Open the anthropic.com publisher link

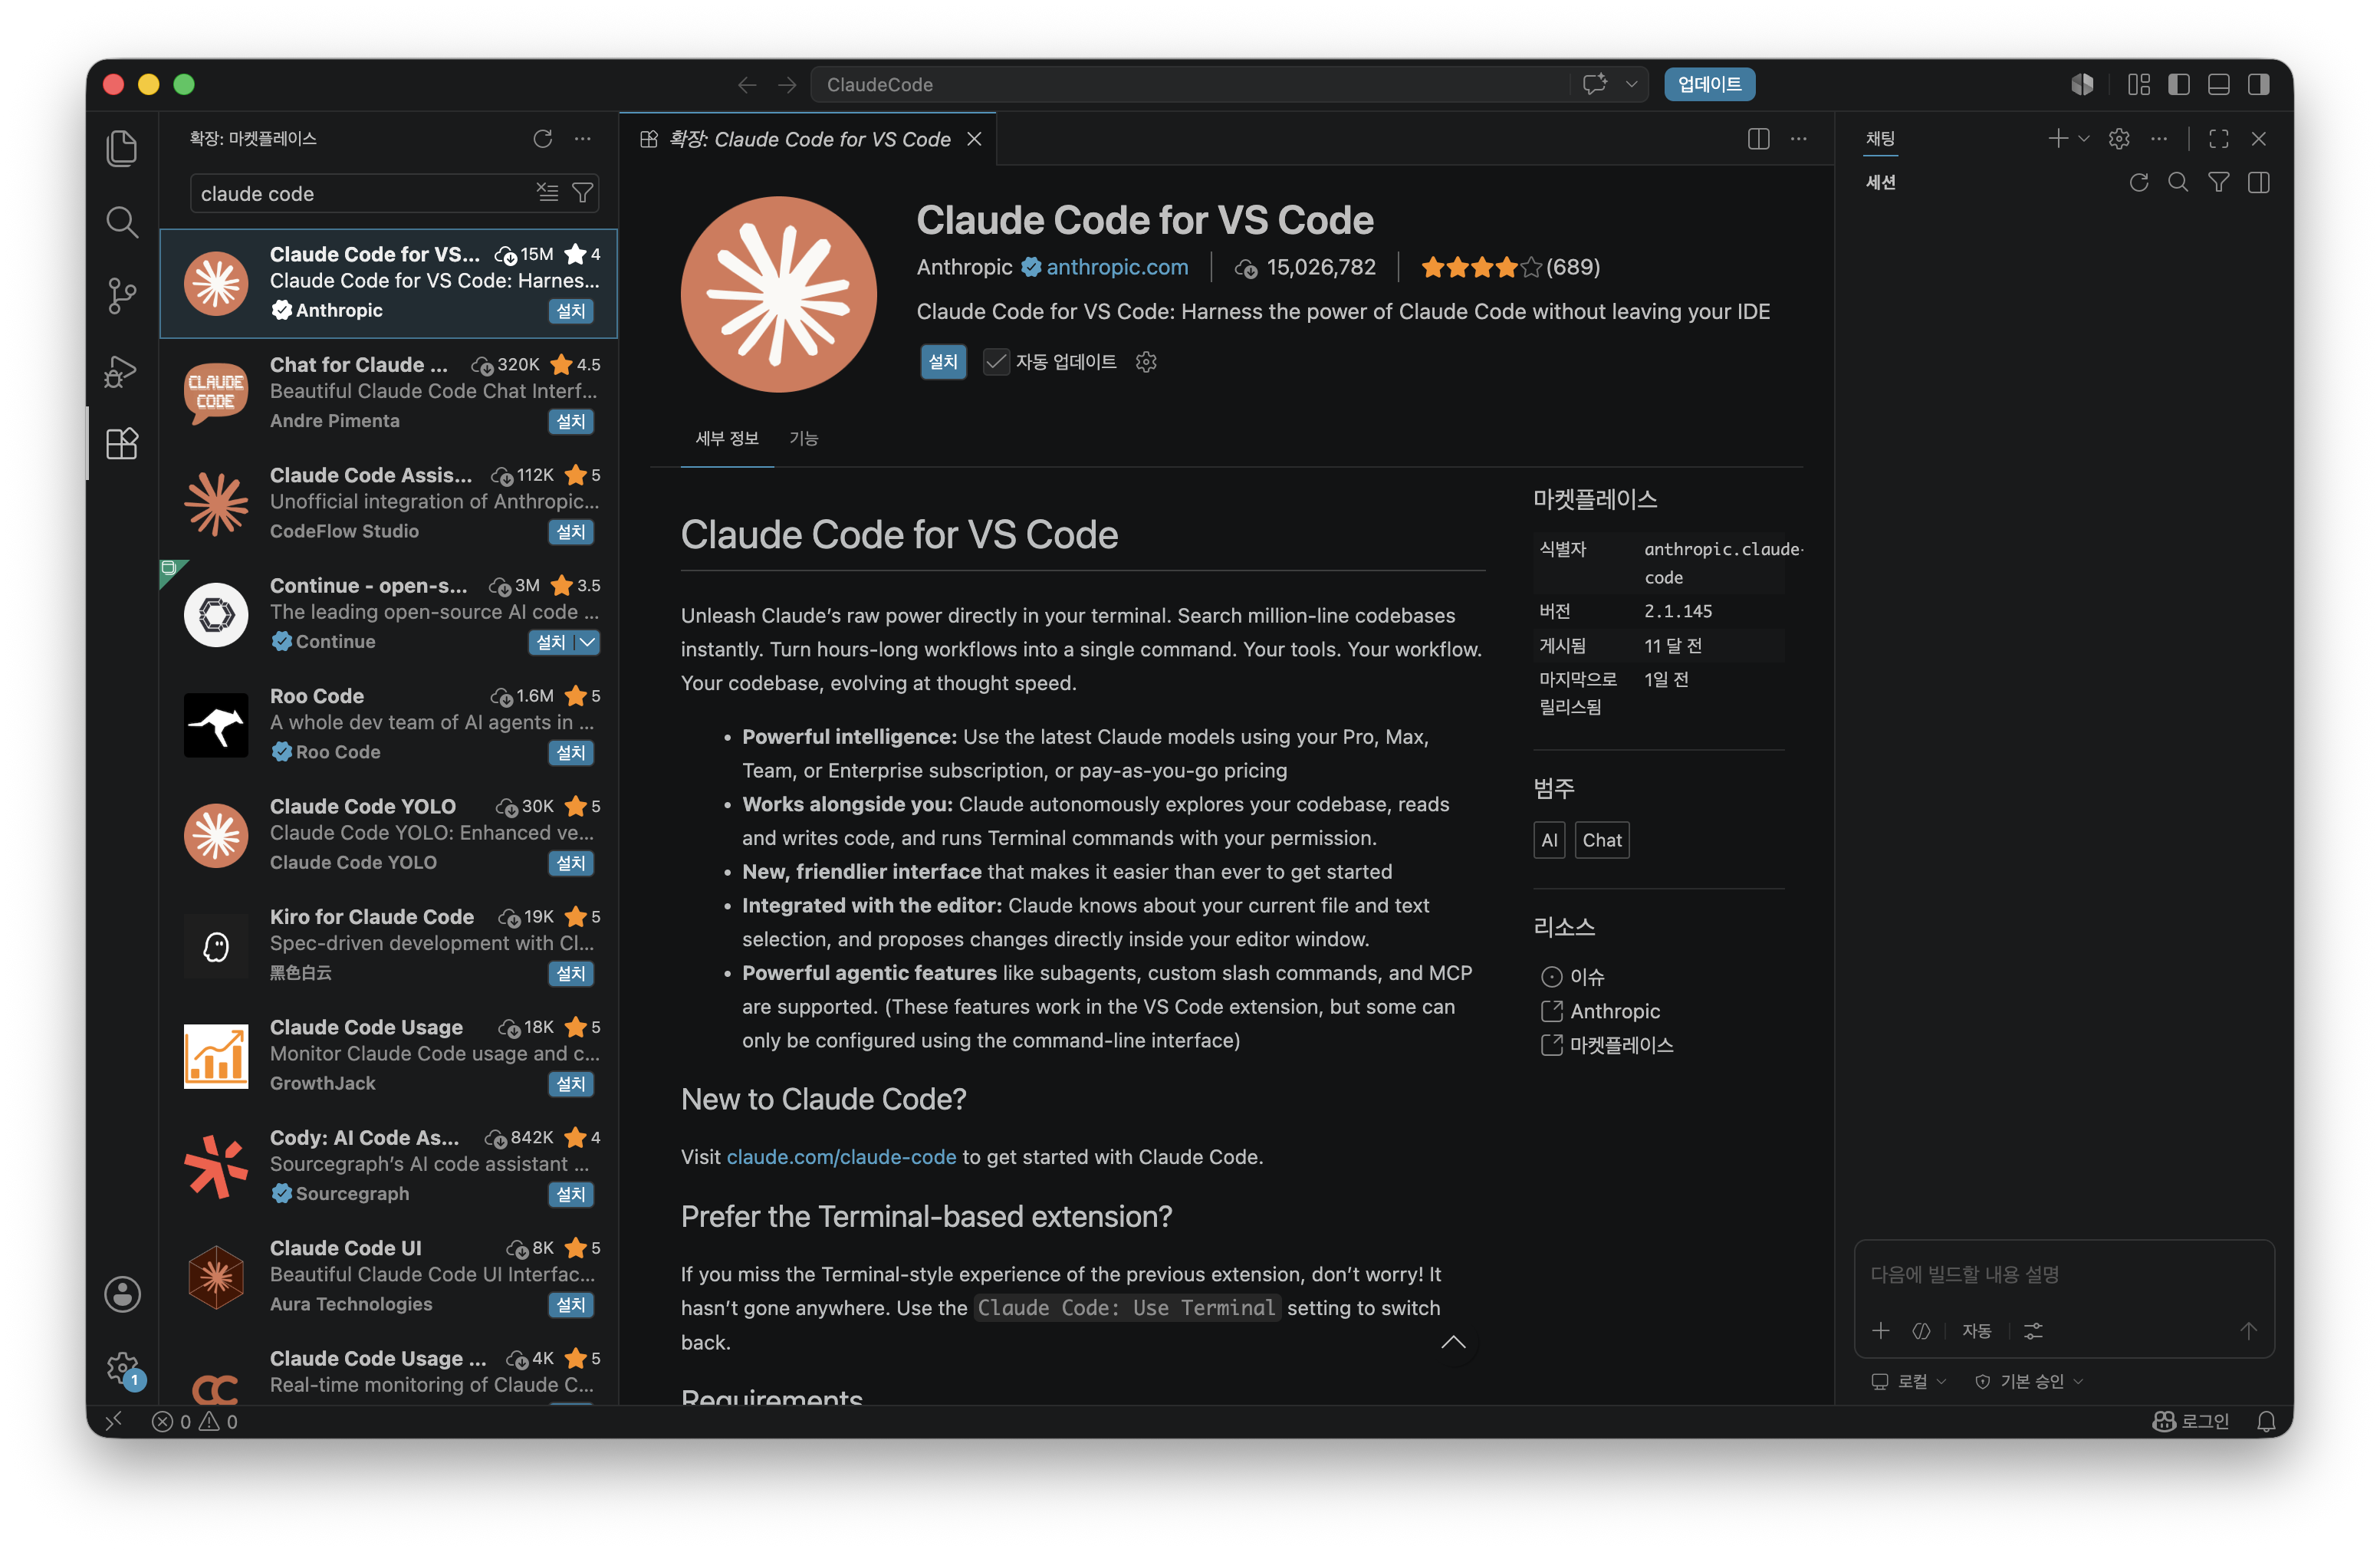point(1117,267)
